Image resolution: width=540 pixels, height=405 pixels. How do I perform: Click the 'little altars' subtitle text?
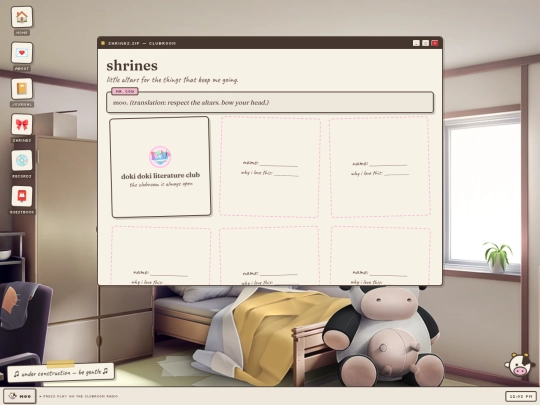pyautogui.click(x=172, y=80)
